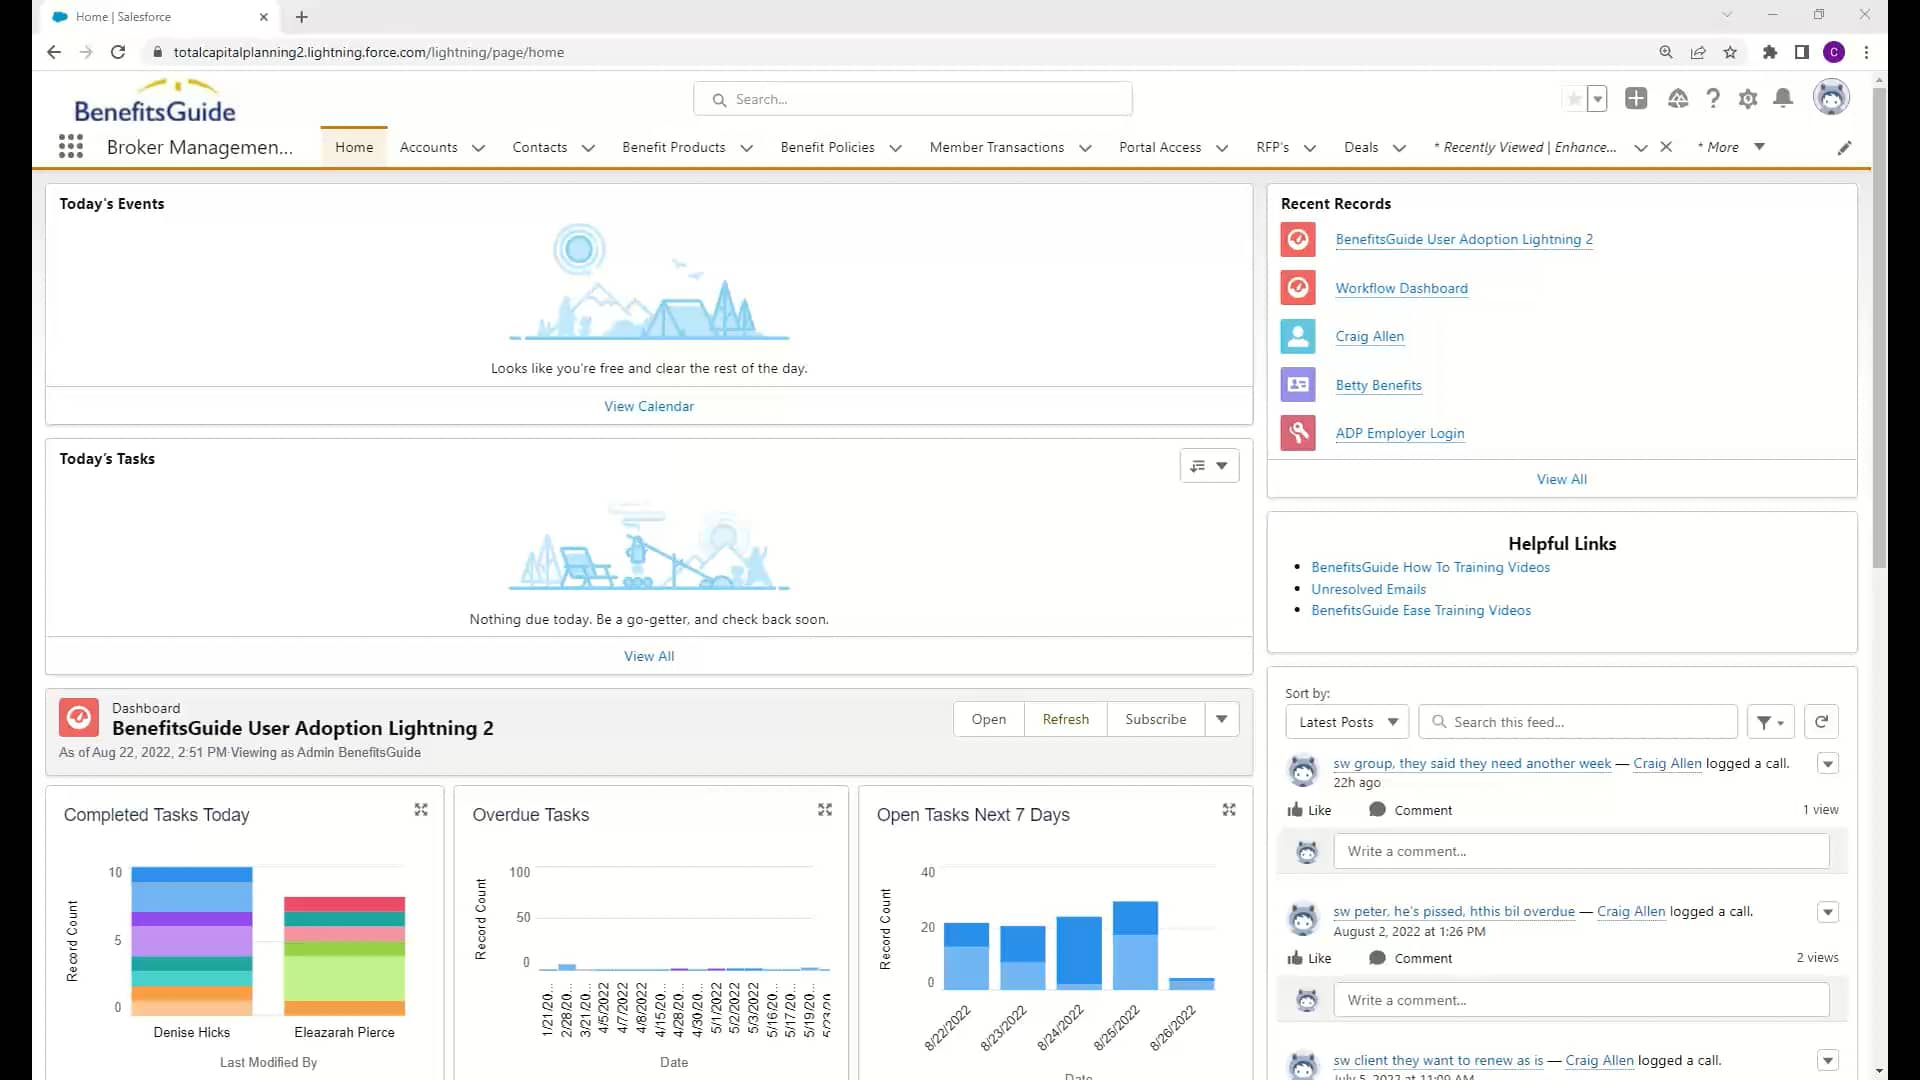Refresh the feed with the refresh icon
Screen dimensions: 1920x1080
(x=1821, y=721)
